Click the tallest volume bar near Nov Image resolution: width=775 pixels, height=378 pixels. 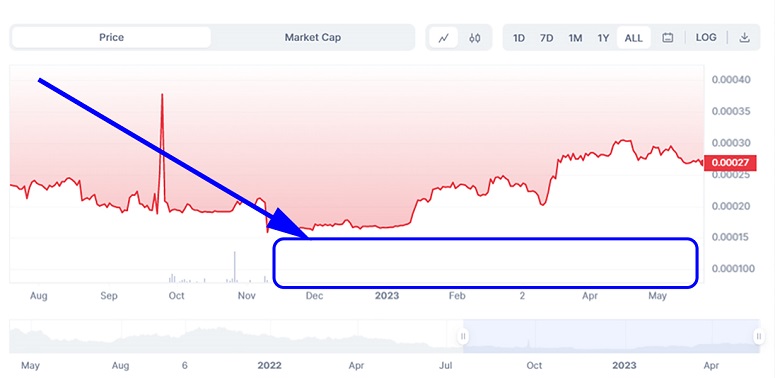click(x=235, y=267)
